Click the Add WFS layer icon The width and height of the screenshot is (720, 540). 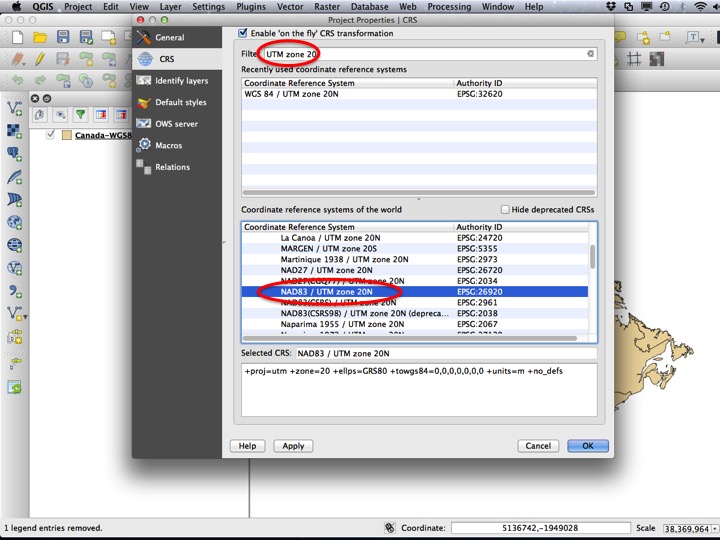(14, 268)
